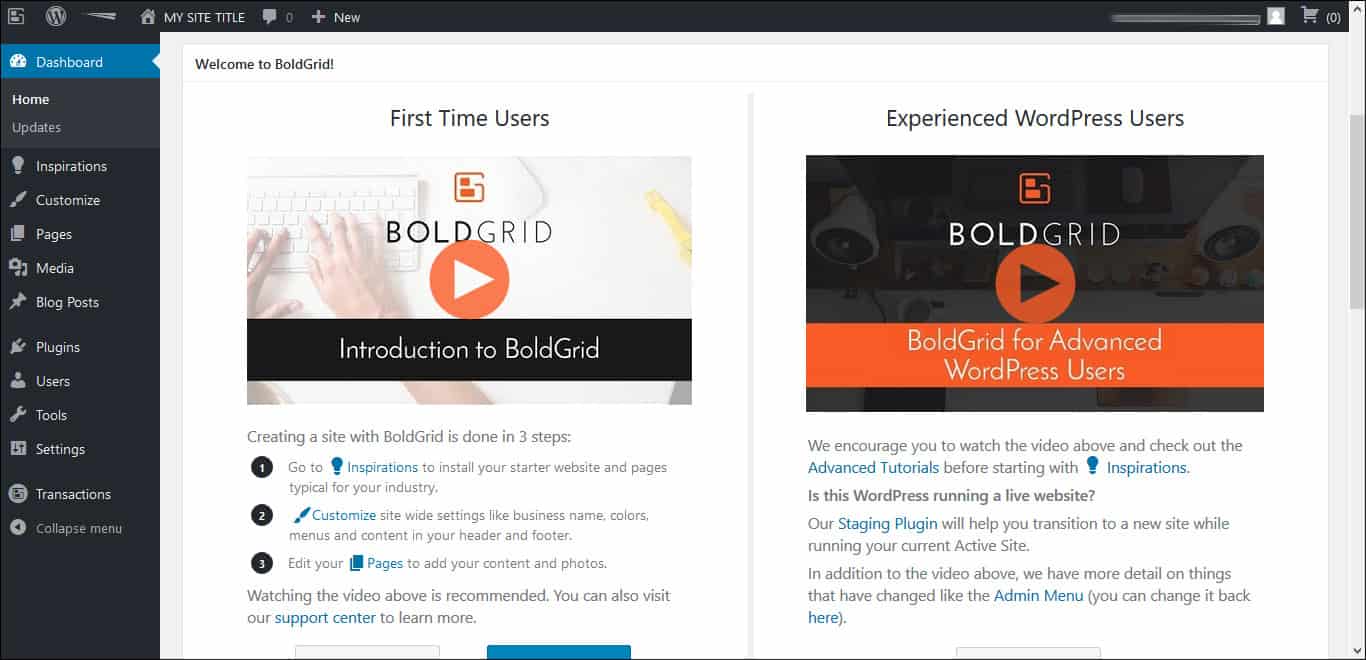Click the Settings icon in sidebar
The width and height of the screenshot is (1366, 660).
[x=18, y=449]
